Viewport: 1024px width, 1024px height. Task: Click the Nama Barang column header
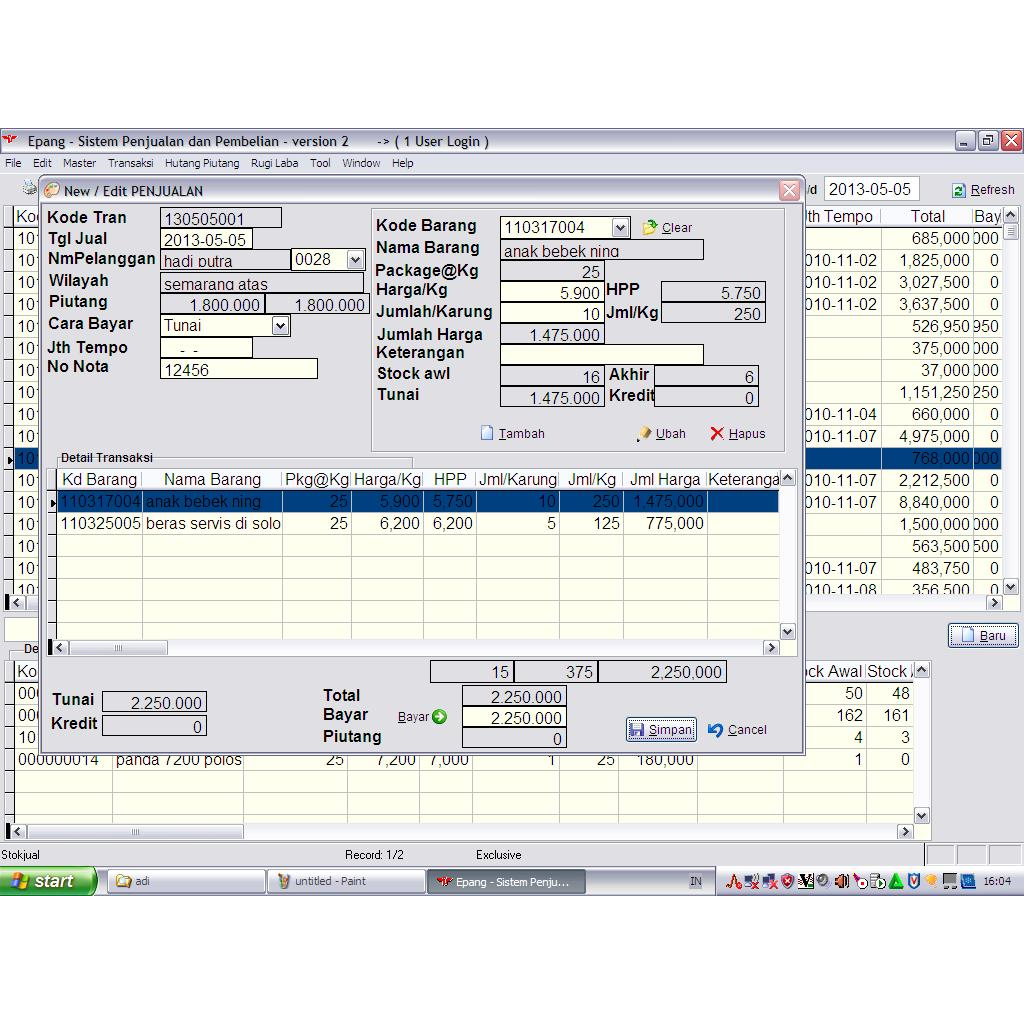point(212,479)
